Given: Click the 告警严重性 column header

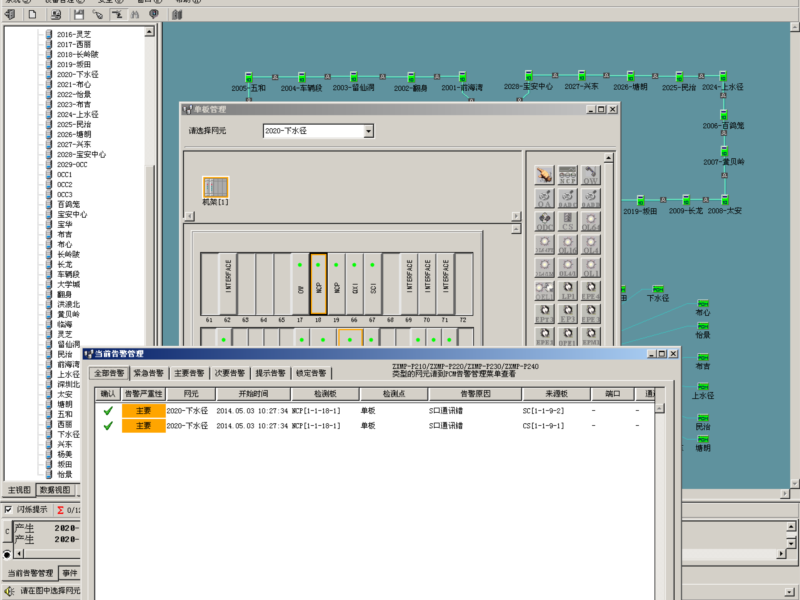Looking at the screenshot, I should pos(142,394).
